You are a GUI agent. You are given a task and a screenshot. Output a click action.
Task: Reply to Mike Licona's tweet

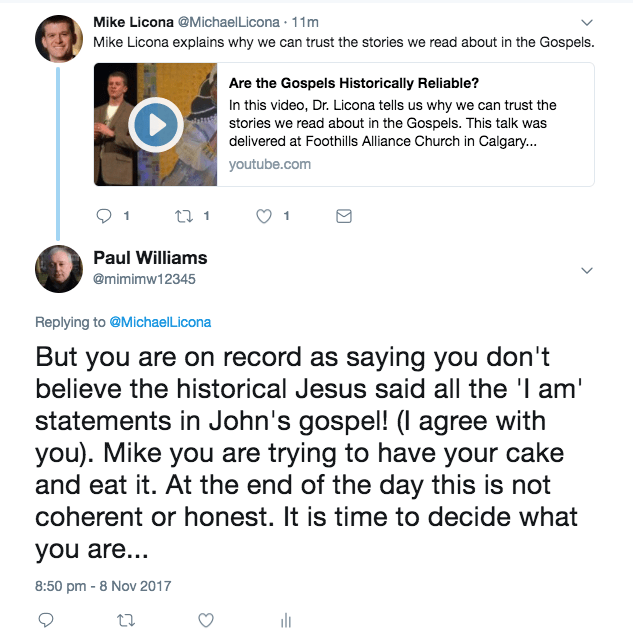click(x=104, y=215)
